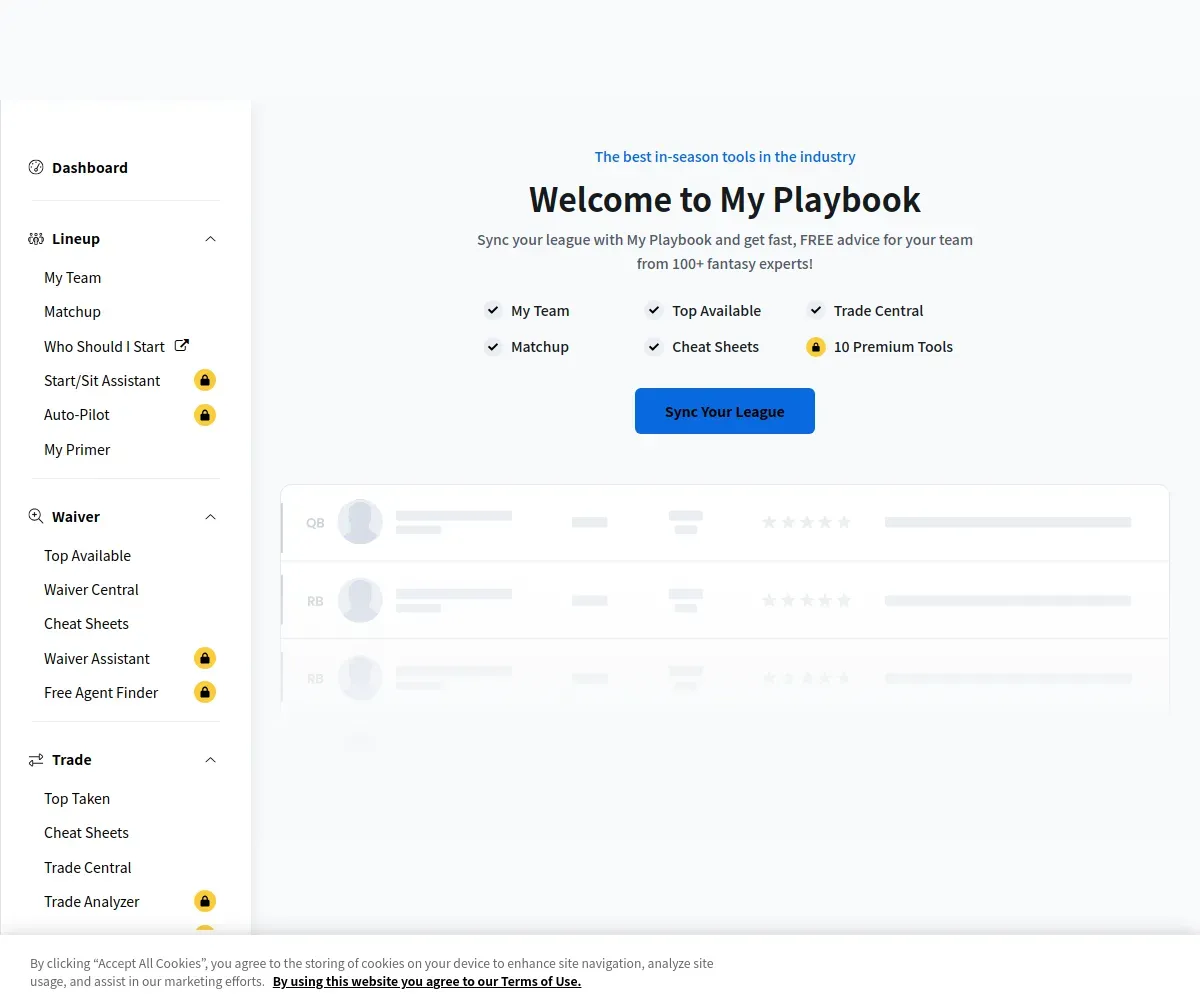Click the checkmark icon beside My Team feature
This screenshot has width=1200, height=1000.
pyautogui.click(x=493, y=310)
